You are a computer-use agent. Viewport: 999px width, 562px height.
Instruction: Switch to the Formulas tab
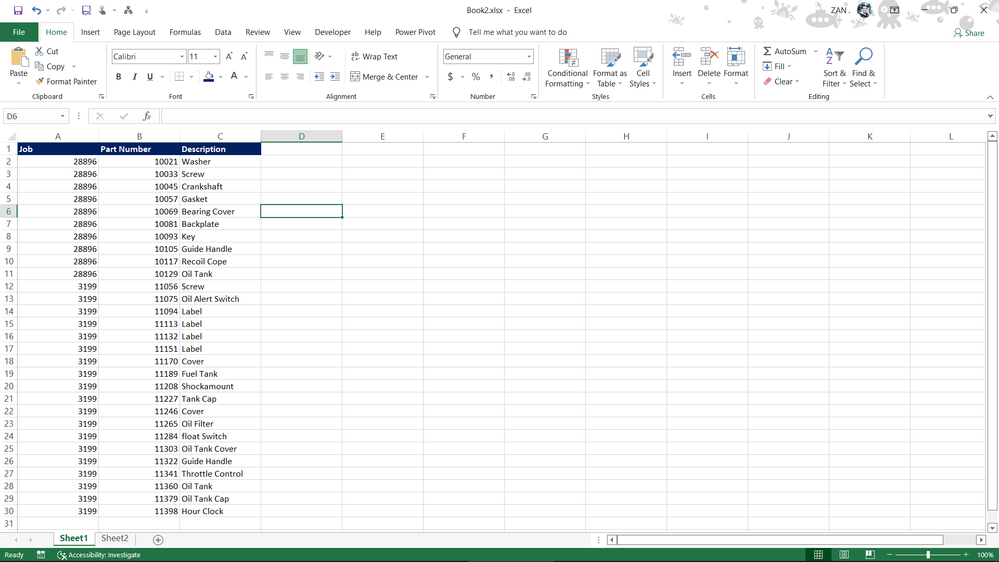pos(185,32)
